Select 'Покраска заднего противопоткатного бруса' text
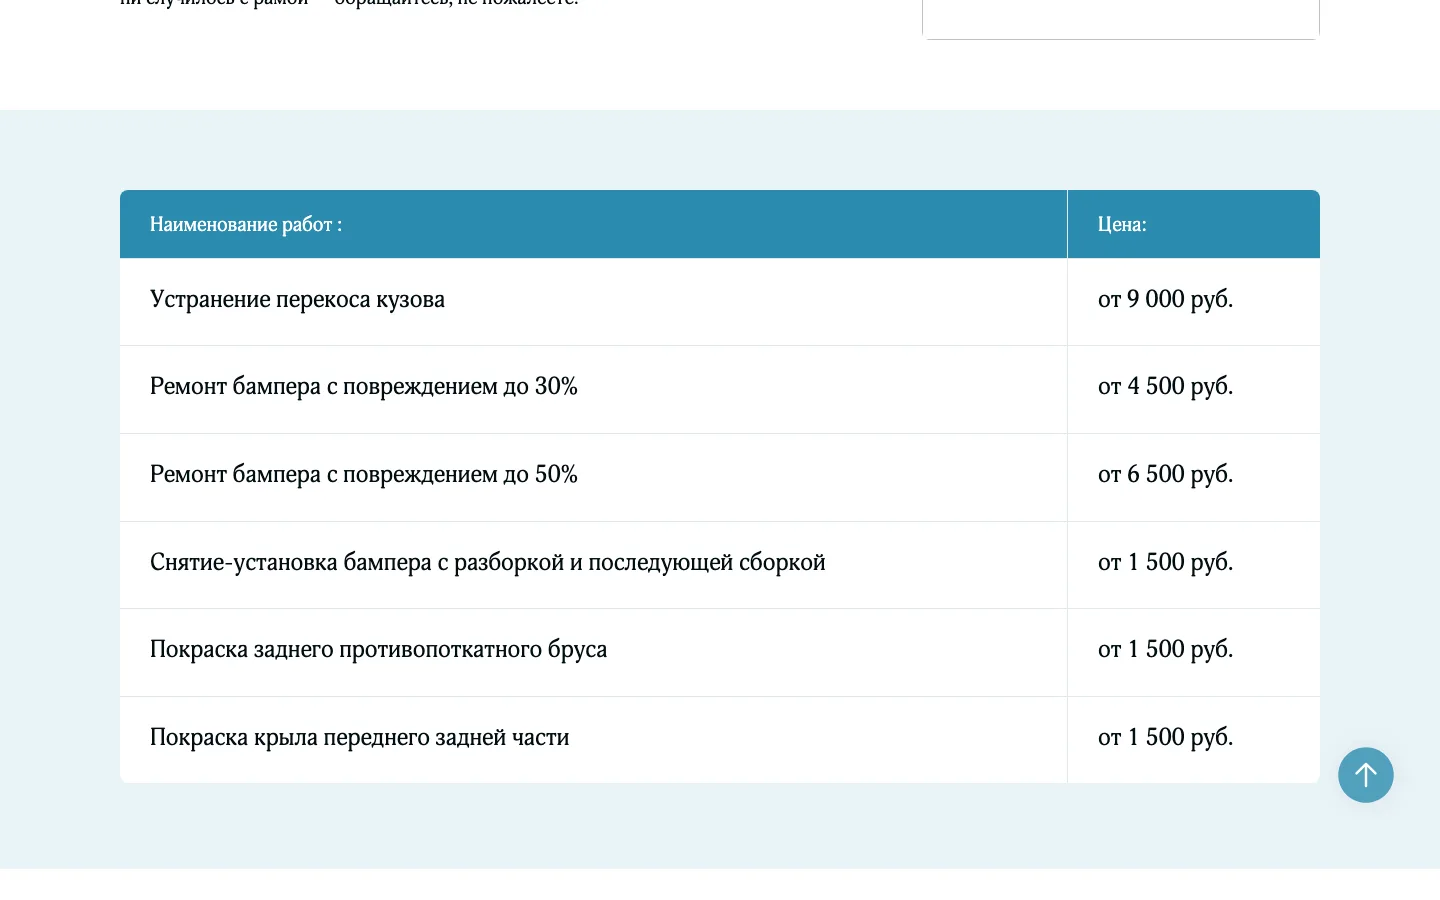Viewport: 1440px width, 900px height. tap(378, 650)
